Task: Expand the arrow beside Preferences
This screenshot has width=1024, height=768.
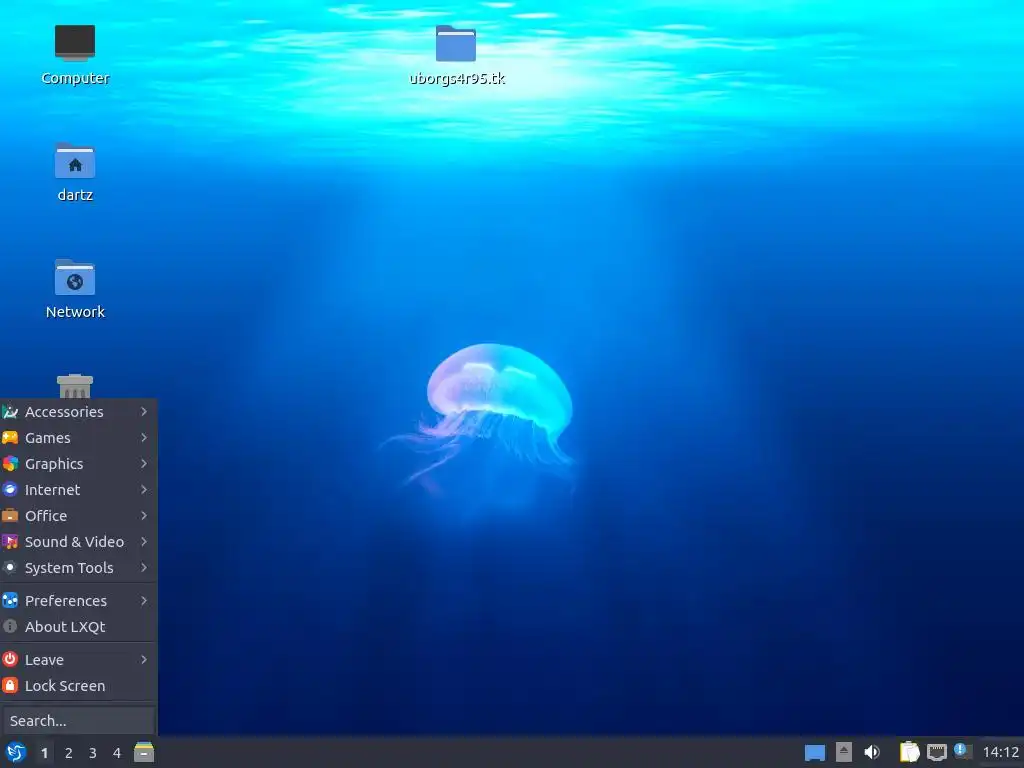Action: [x=144, y=601]
